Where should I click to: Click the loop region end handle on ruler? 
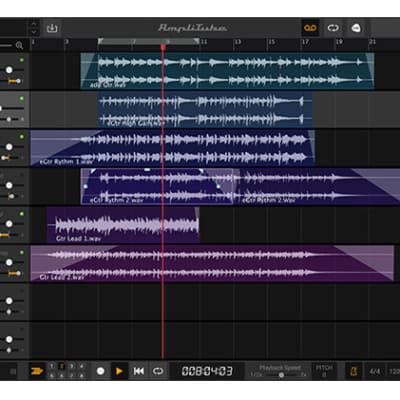point(196,41)
